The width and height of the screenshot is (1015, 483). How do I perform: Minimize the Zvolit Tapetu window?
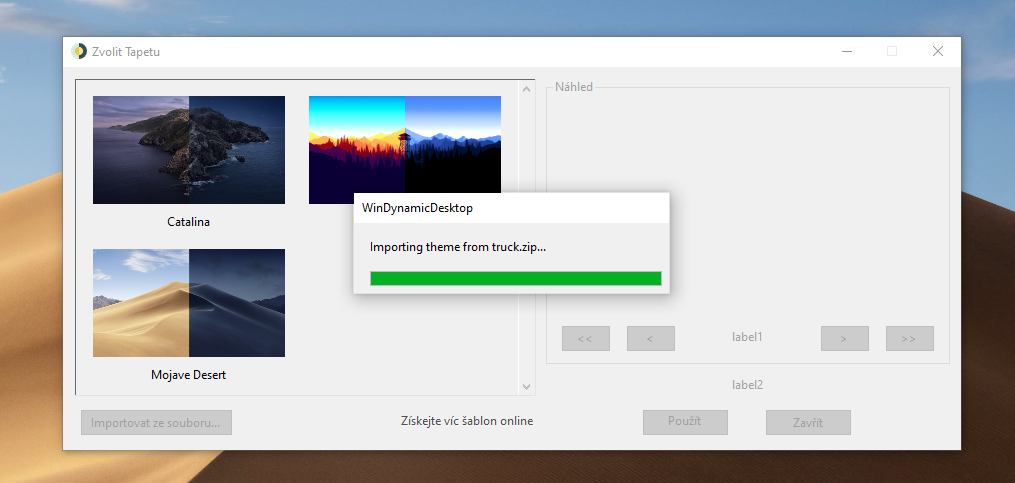846,51
